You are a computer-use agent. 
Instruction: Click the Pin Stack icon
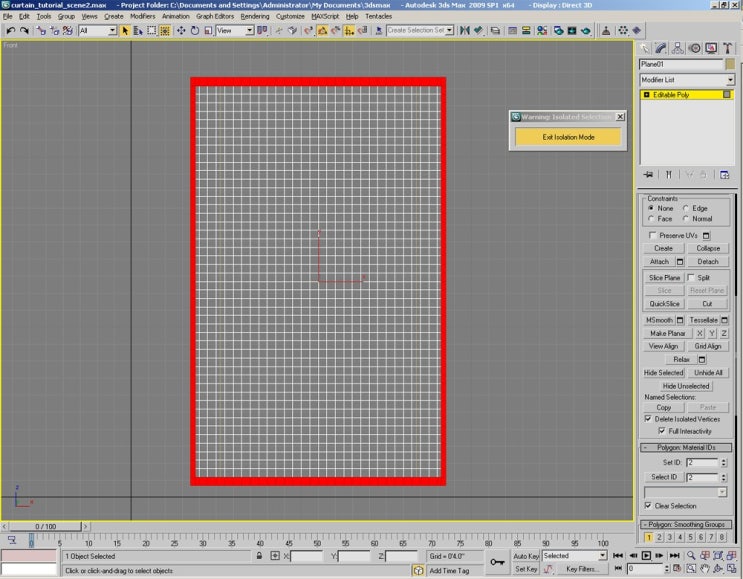(649, 174)
